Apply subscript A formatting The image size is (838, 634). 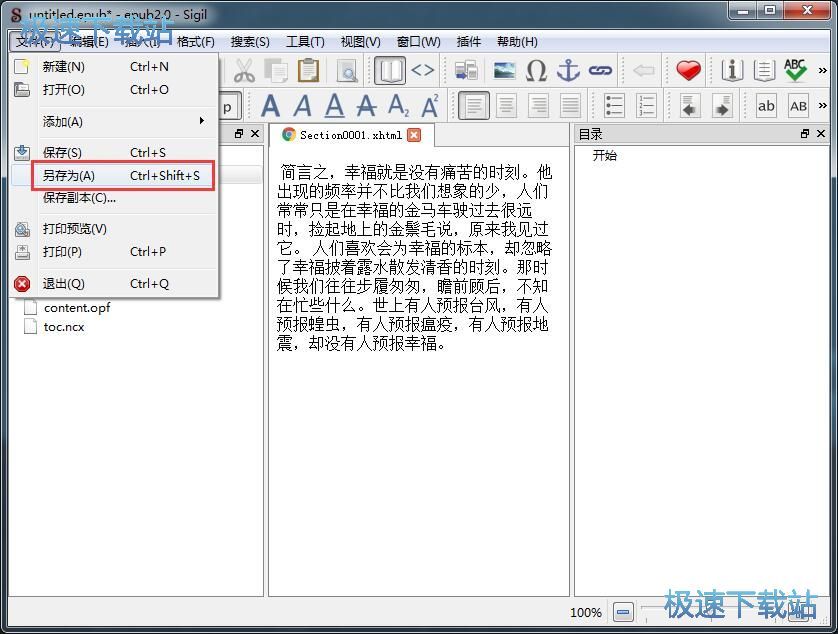click(399, 105)
